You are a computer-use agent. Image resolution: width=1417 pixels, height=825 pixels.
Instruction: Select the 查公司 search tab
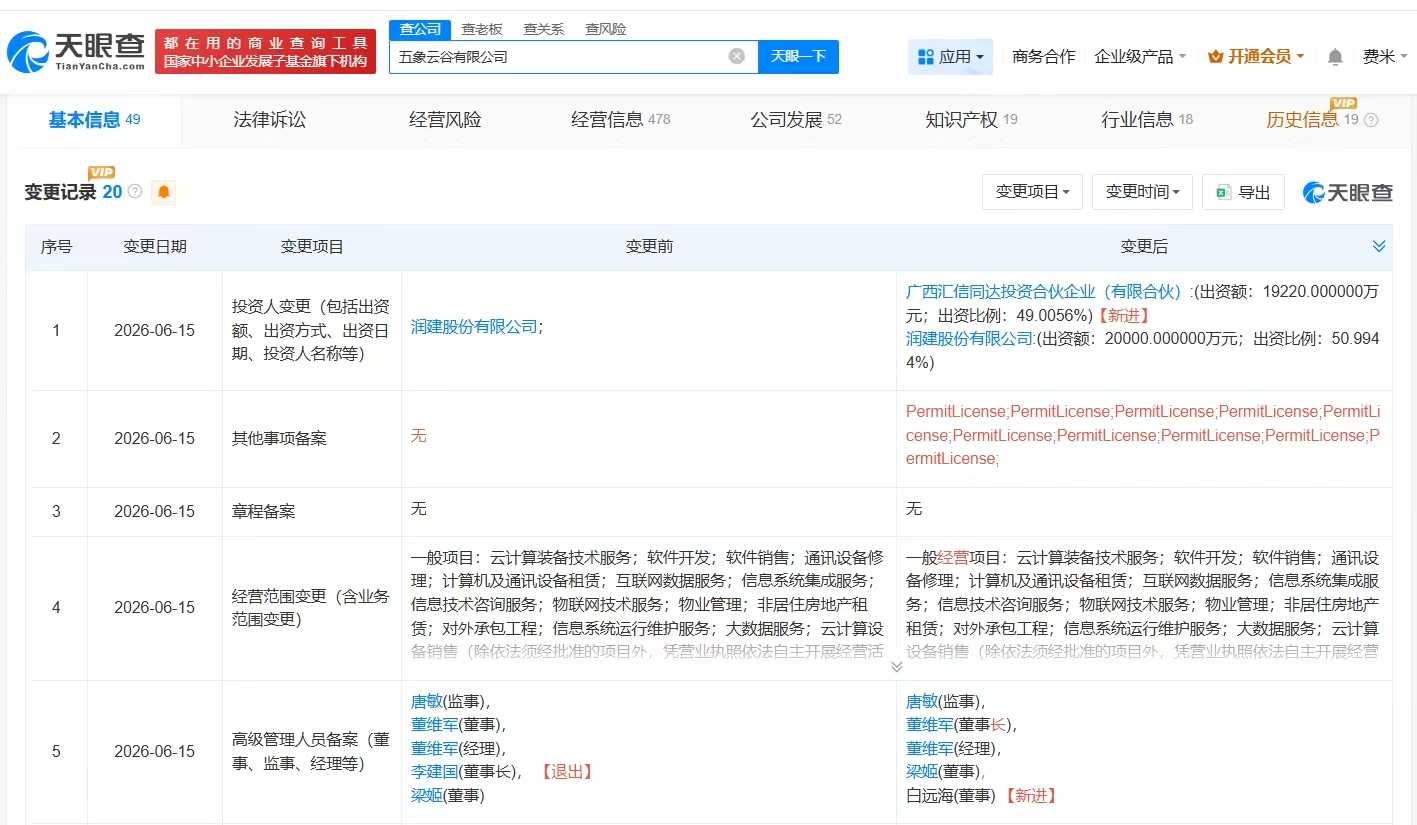pos(420,29)
